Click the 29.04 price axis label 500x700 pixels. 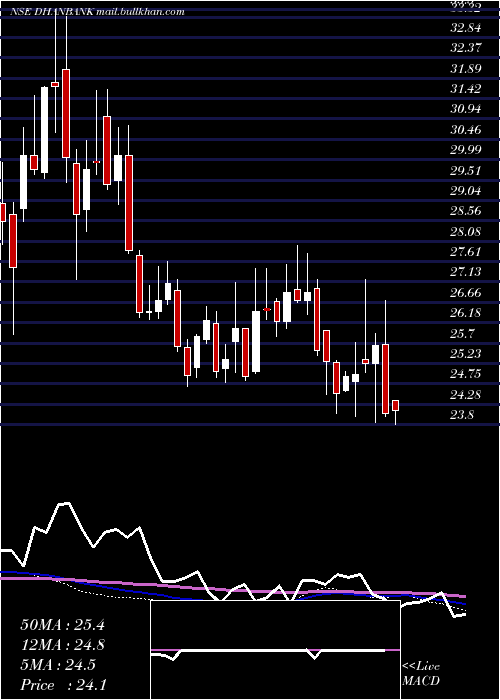click(466, 191)
